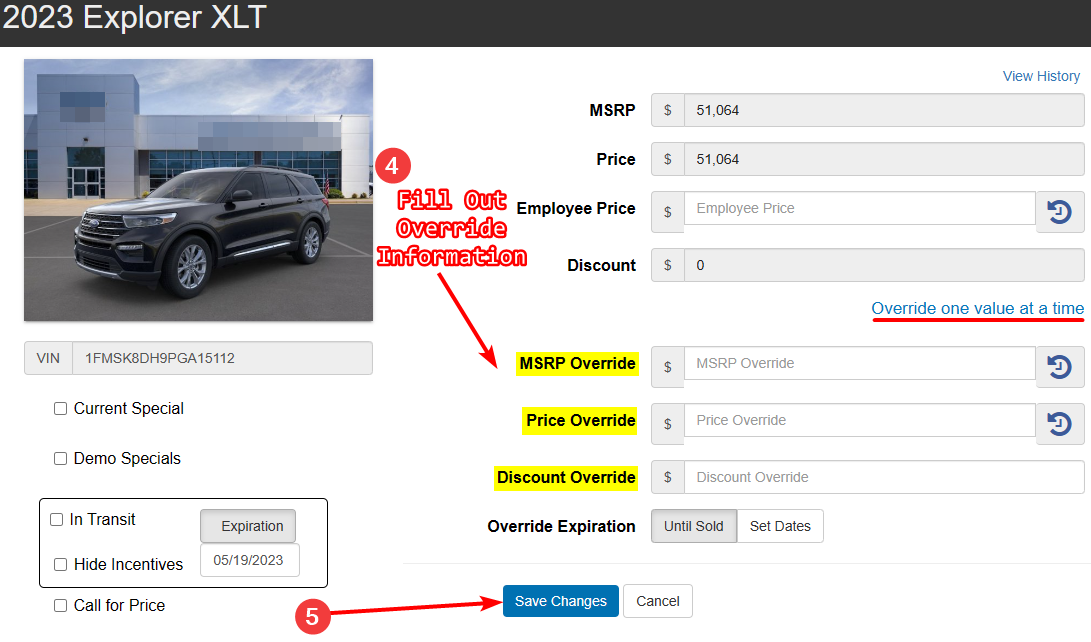This screenshot has height=642, width=1091.
Task: Click the Save Changes button
Action: click(561, 601)
